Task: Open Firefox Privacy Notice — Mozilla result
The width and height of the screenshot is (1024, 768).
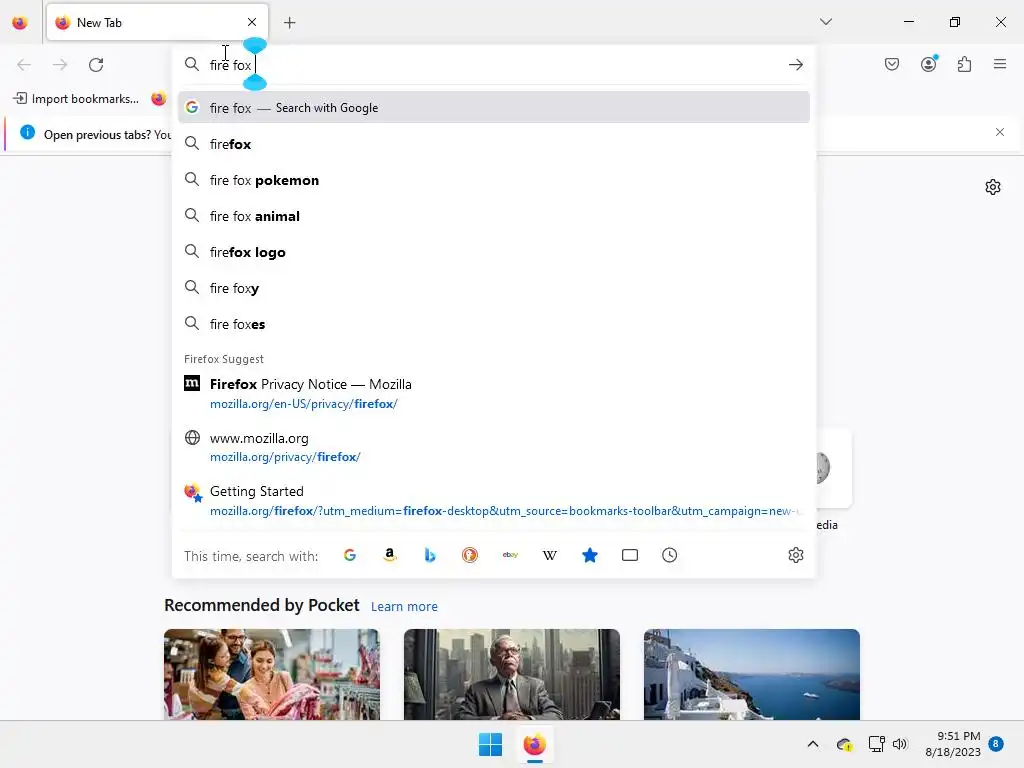Action: tap(494, 393)
